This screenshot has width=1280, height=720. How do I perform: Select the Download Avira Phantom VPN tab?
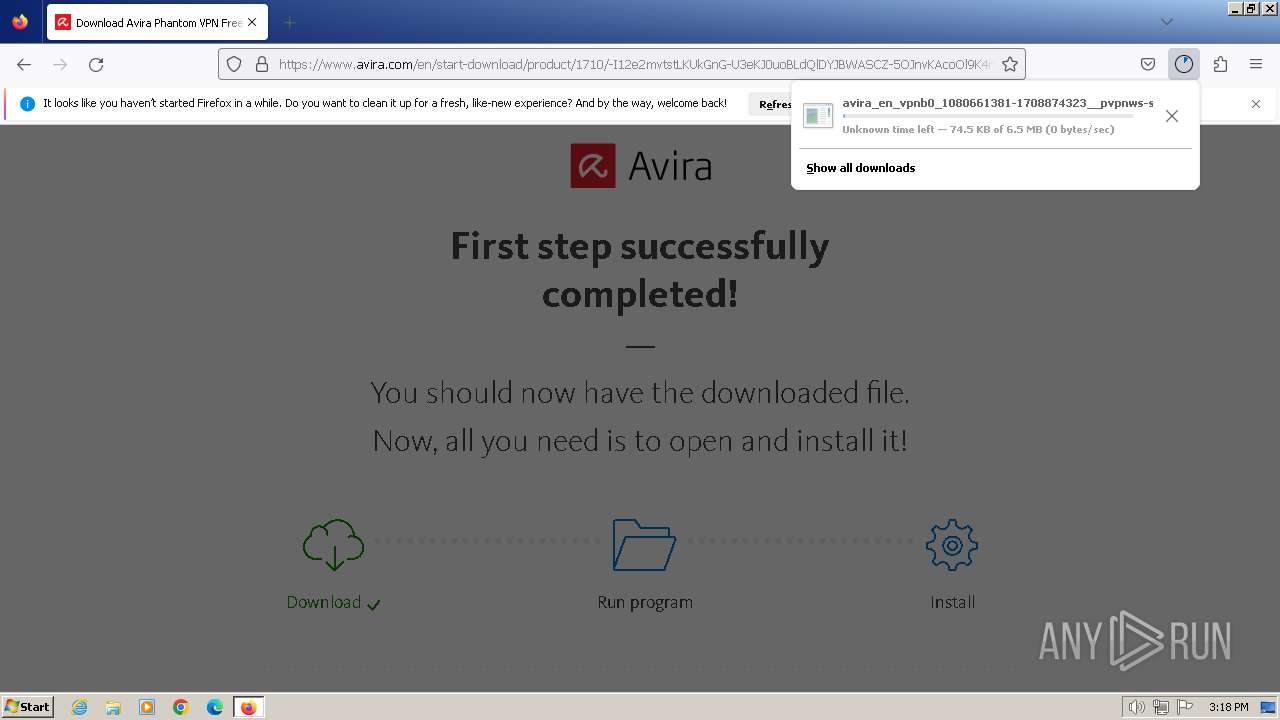[x=156, y=22]
